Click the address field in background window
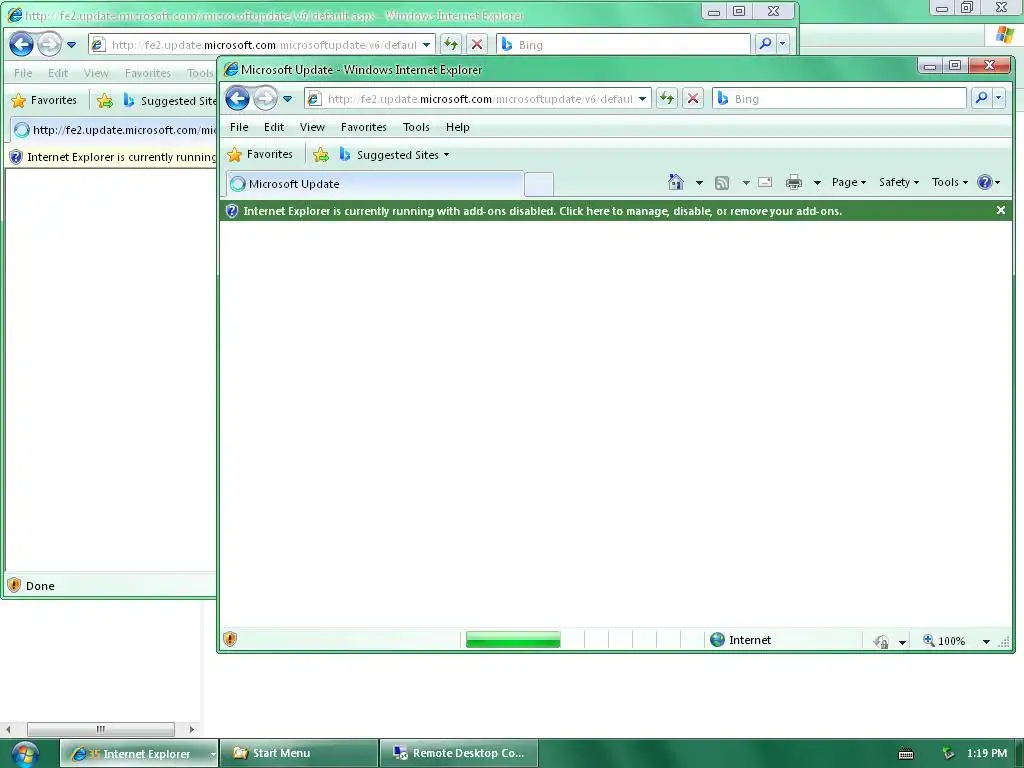The height and width of the screenshot is (768, 1024). [261, 45]
